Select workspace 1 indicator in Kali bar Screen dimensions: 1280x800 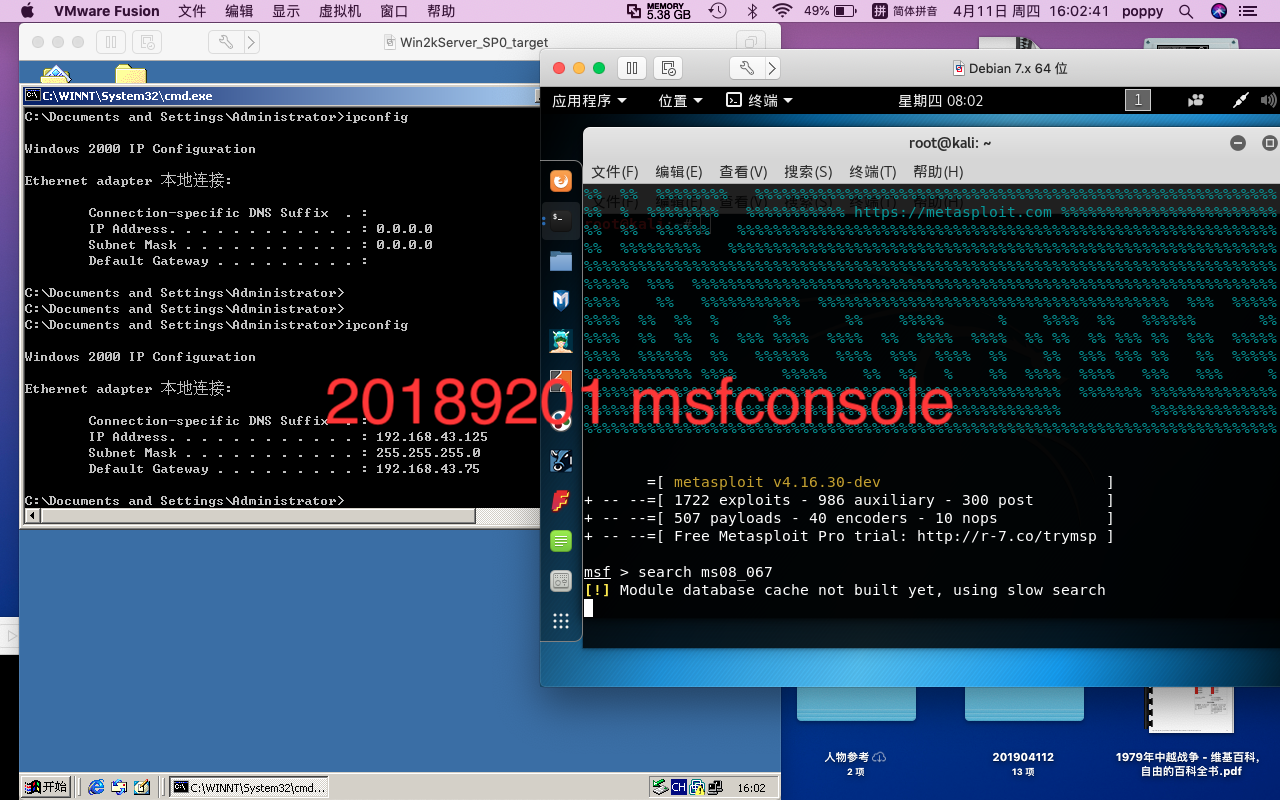1137,100
